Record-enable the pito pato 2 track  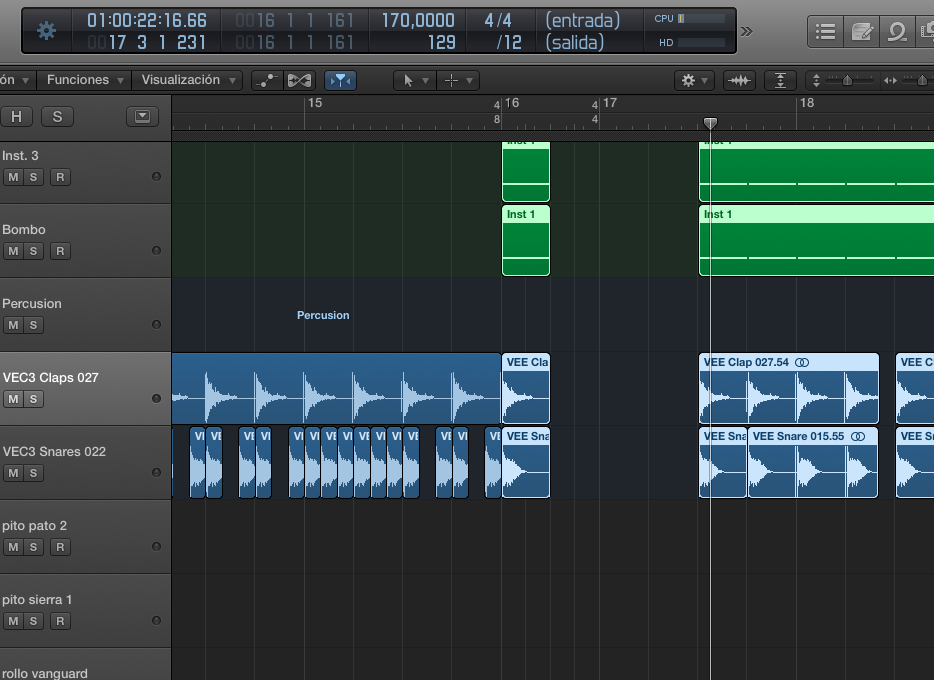point(60,547)
